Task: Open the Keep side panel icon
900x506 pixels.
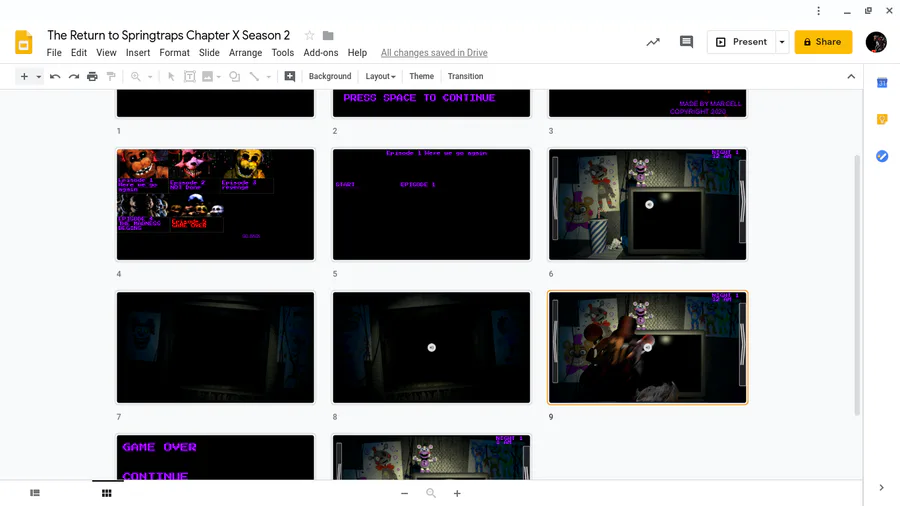Action: [x=882, y=119]
